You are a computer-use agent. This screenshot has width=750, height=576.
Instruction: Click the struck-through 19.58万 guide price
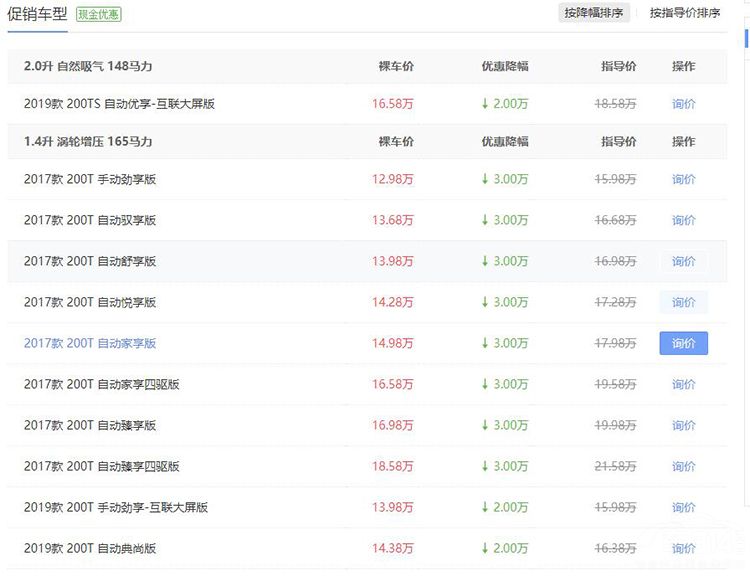(616, 385)
